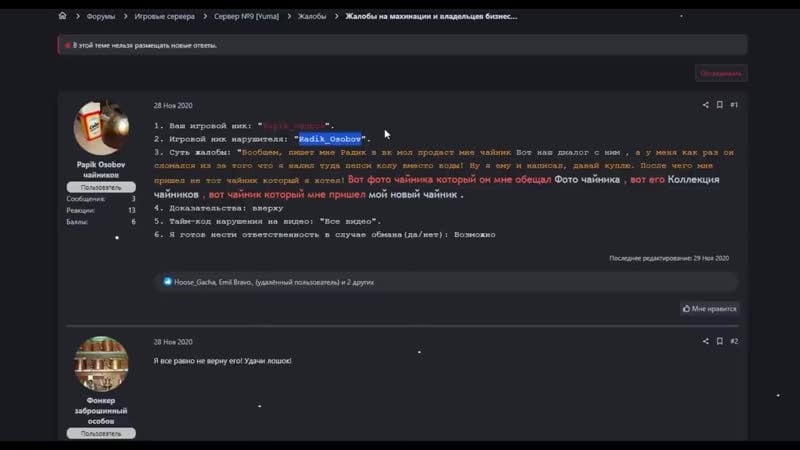Screen dimensions: 800x450
Task: Click line 6 about ответственность
Action: [324, 235]
